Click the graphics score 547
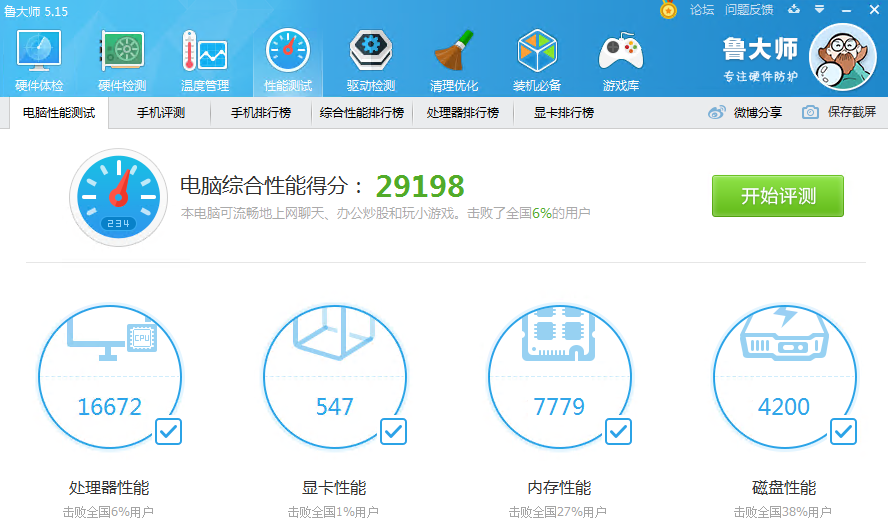The image size is (888, 528). [335, 407]
